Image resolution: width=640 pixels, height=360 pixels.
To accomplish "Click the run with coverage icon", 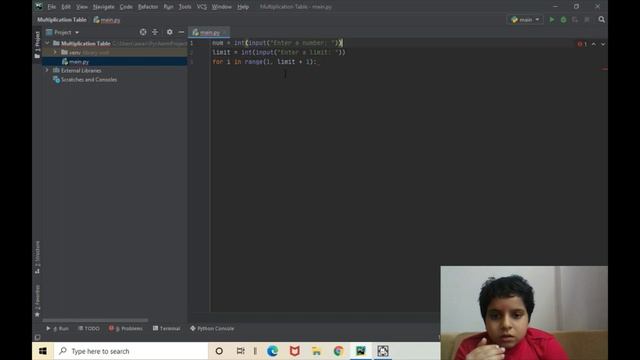I will pos(575,20).
